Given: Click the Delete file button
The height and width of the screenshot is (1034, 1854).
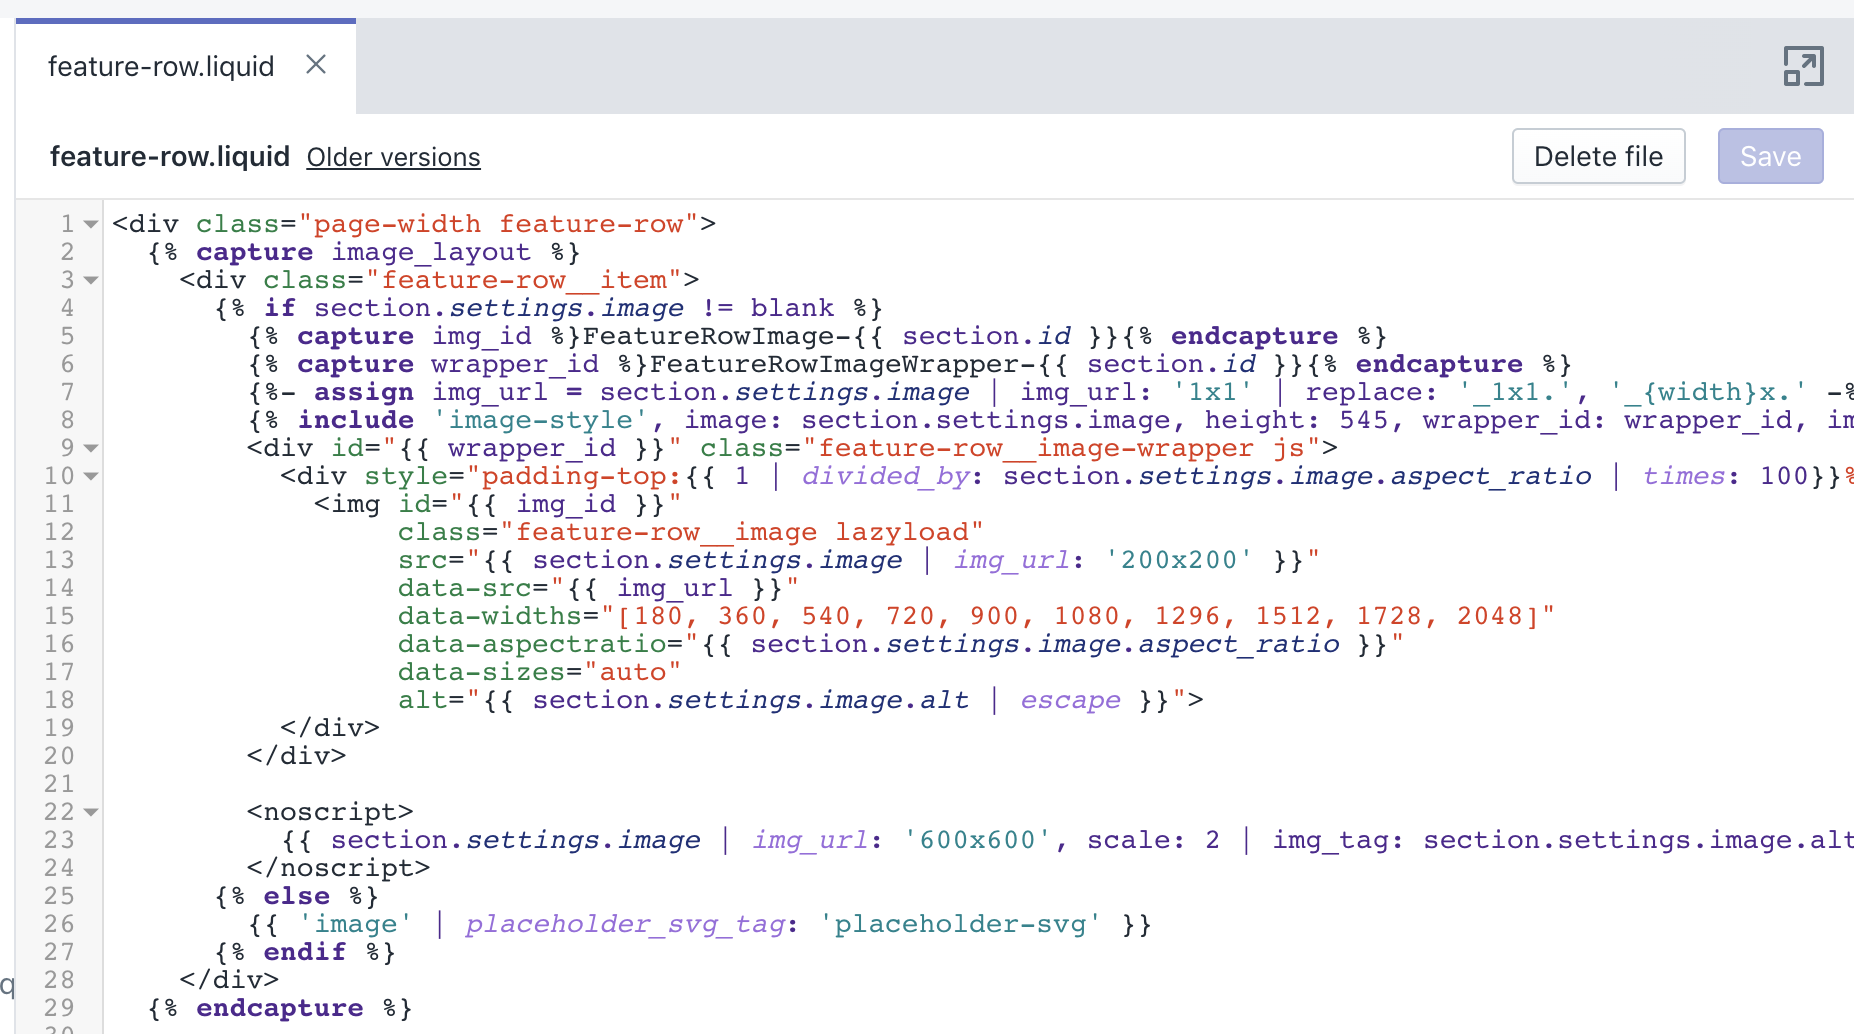Looking at the screenshot, I should click(1597, 156).
